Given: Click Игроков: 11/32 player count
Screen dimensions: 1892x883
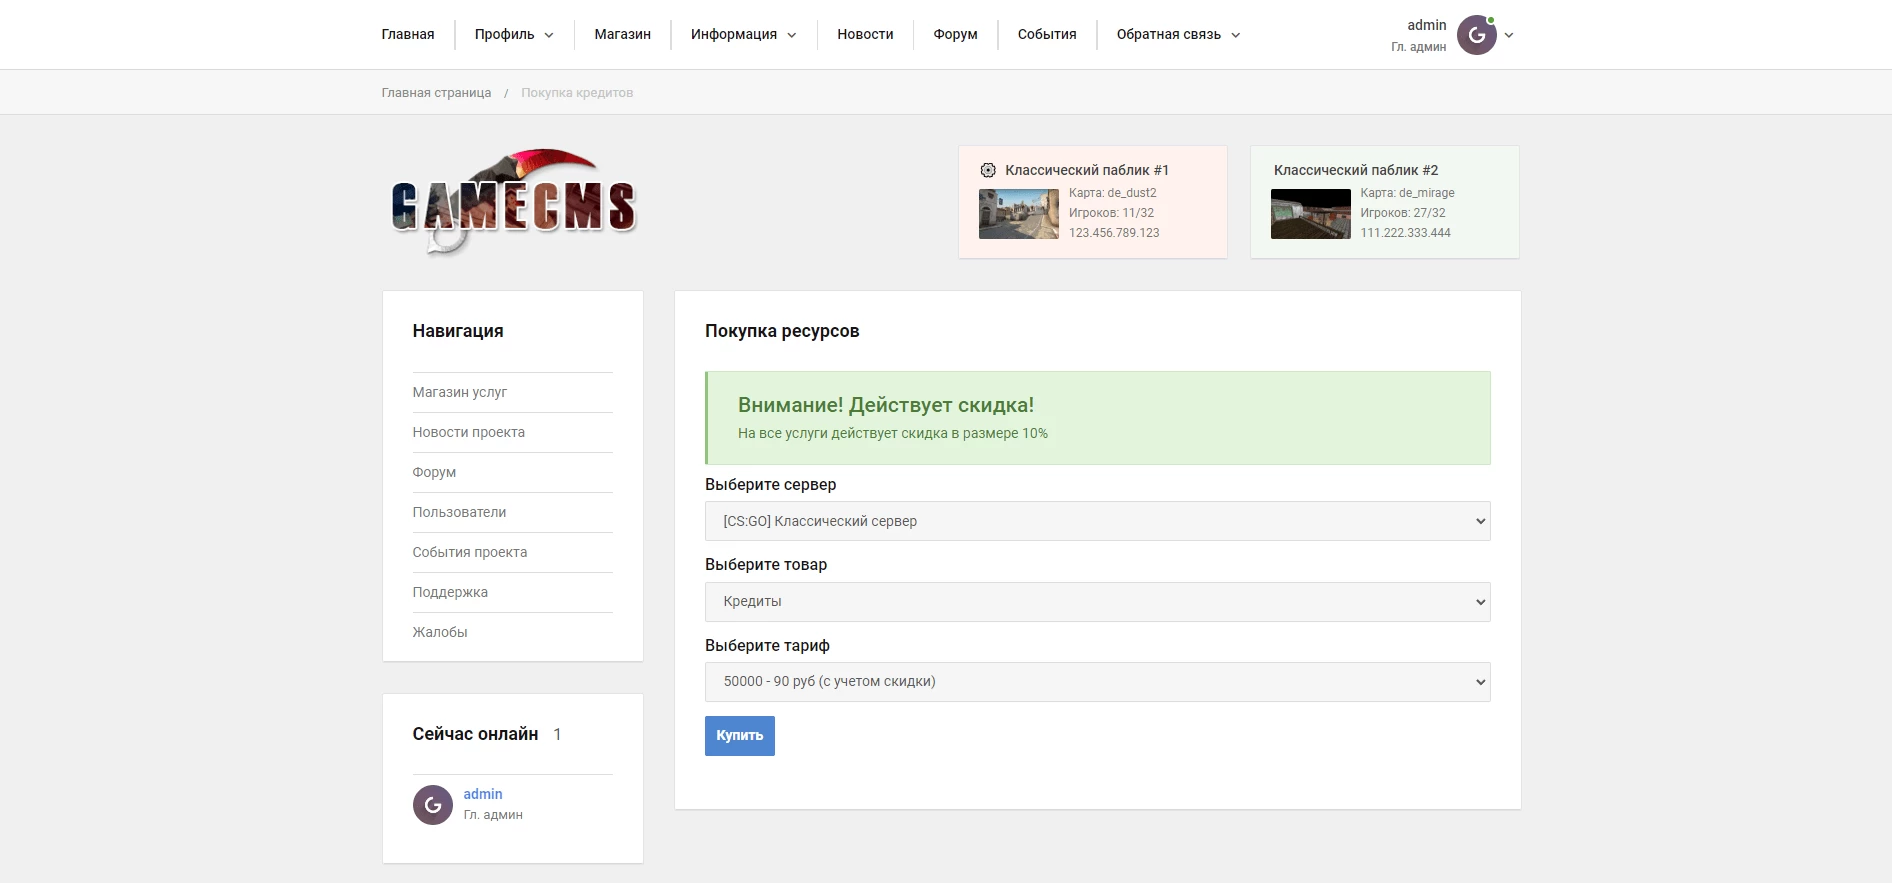Looking at the screenshot, I should pos(1111,213).
